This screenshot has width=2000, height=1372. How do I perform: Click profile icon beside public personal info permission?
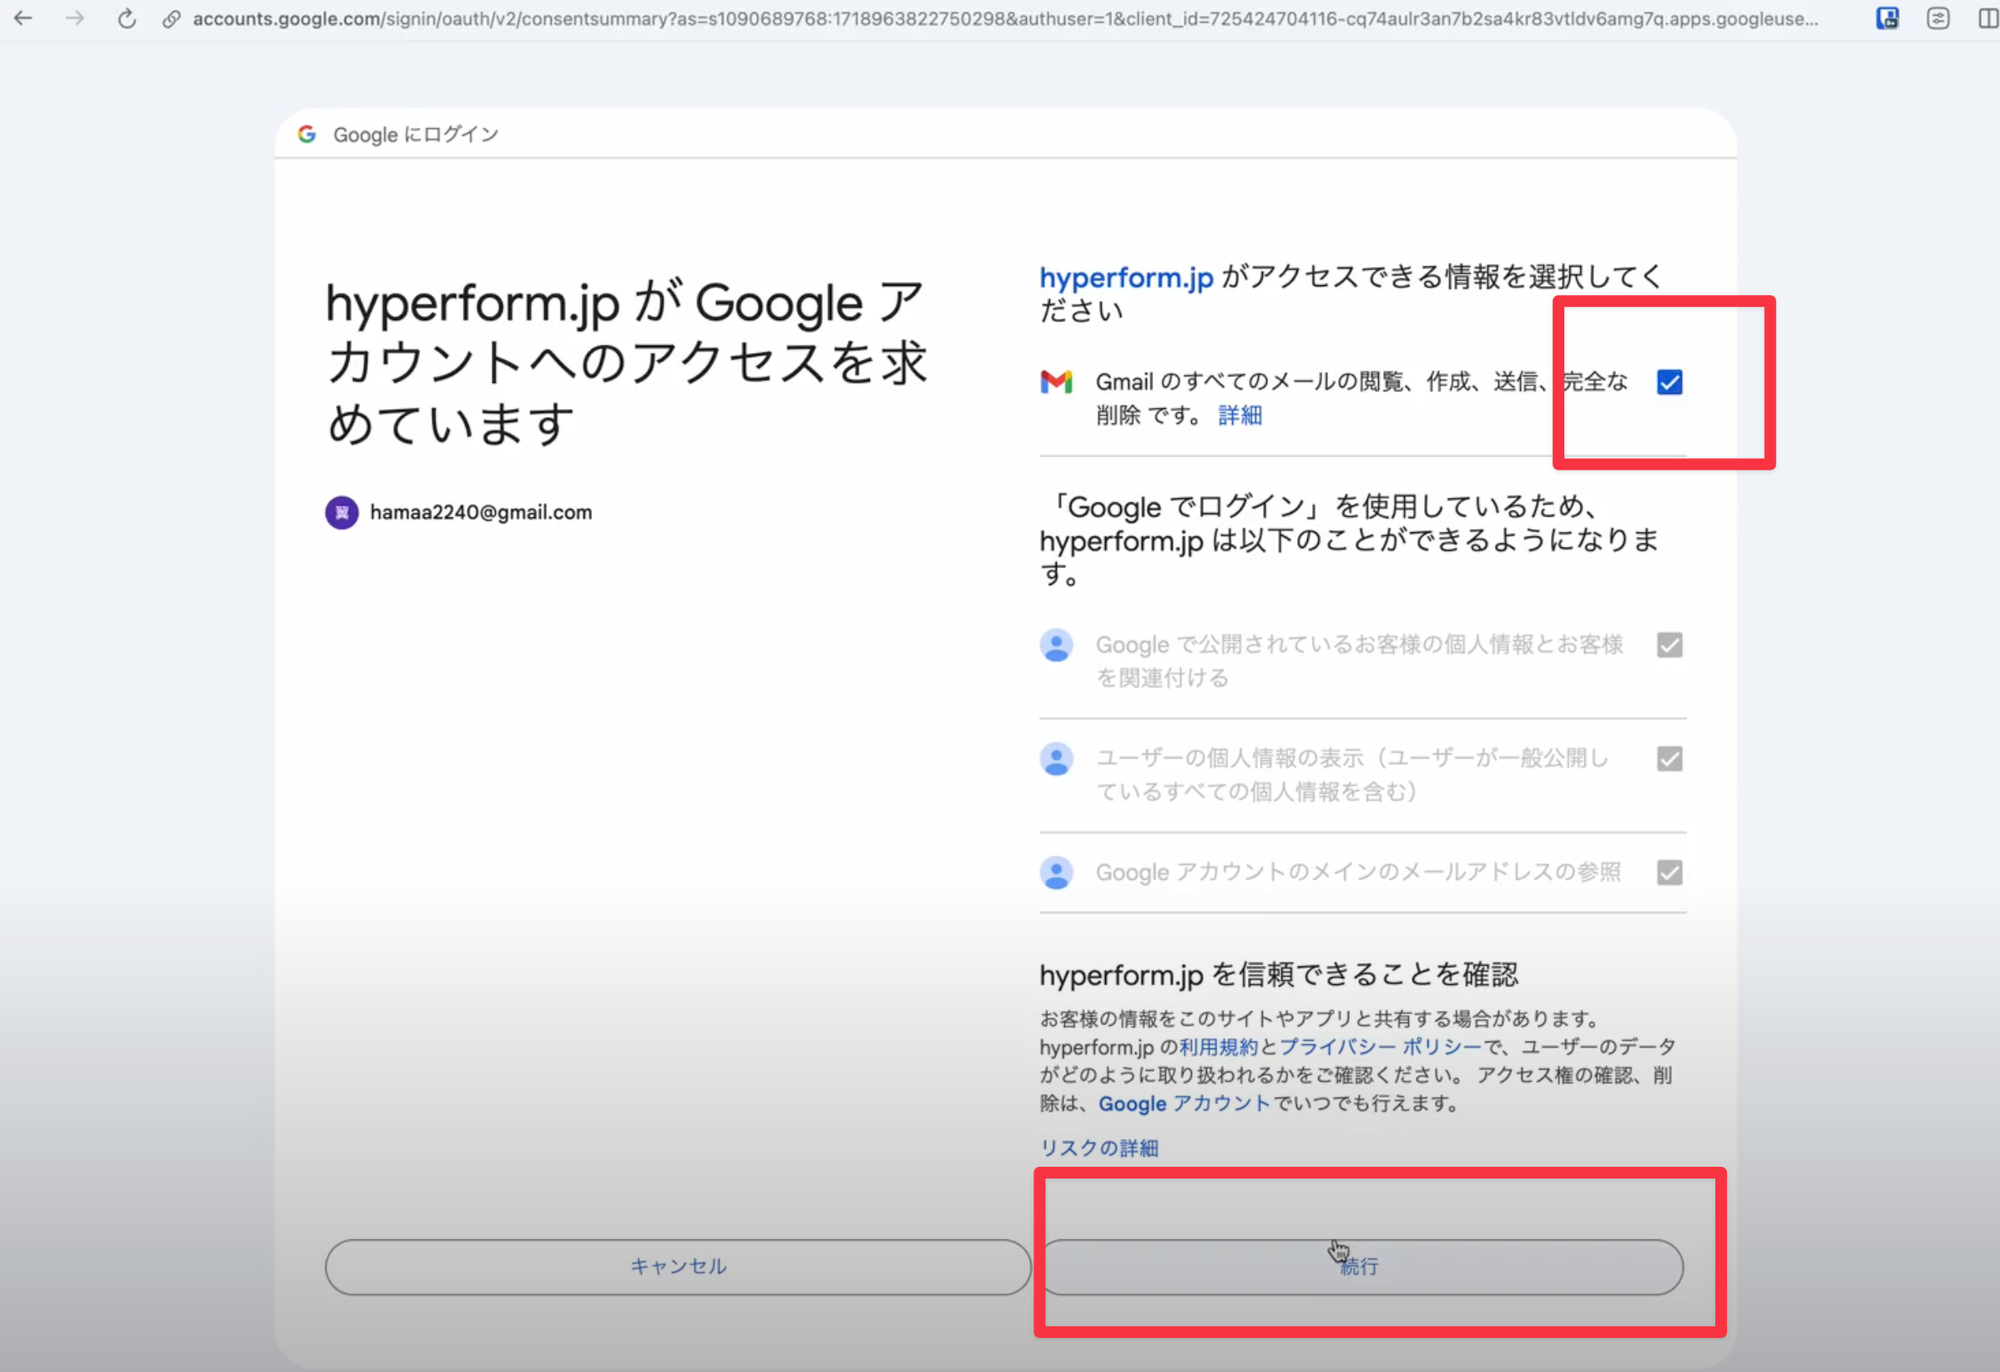pyautogui.click(x=1056, y=645)
